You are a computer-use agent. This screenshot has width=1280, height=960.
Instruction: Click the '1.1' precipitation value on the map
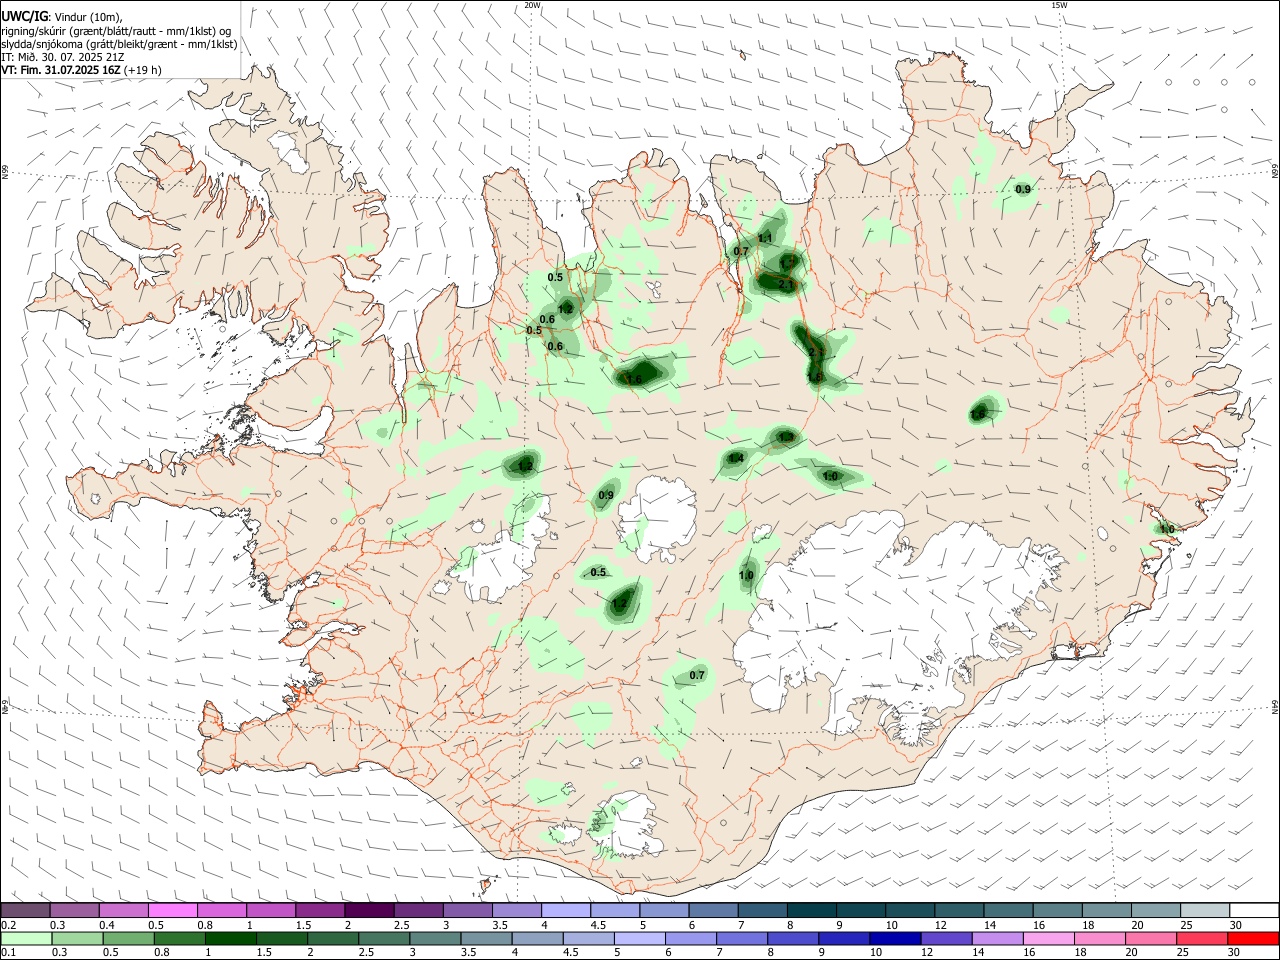click(x=765, y=238)
